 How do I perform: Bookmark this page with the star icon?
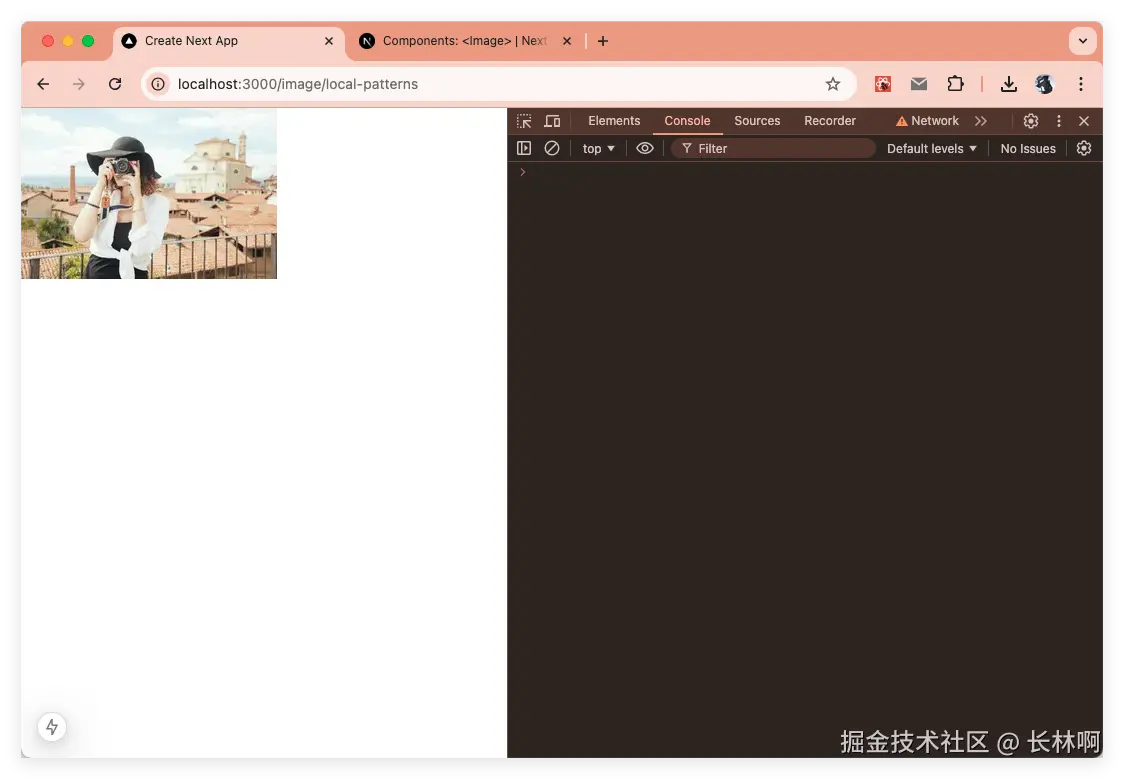832,84
